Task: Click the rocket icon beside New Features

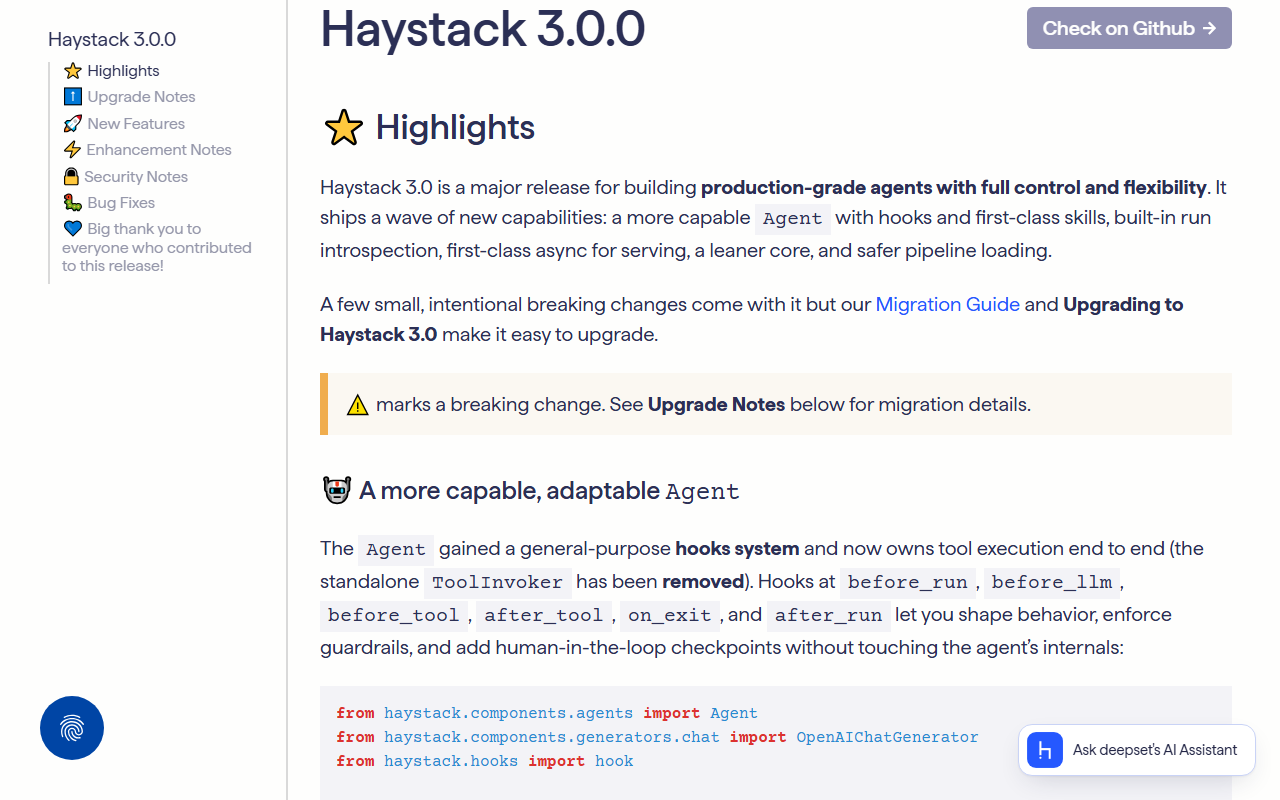Action: [72, 124]
